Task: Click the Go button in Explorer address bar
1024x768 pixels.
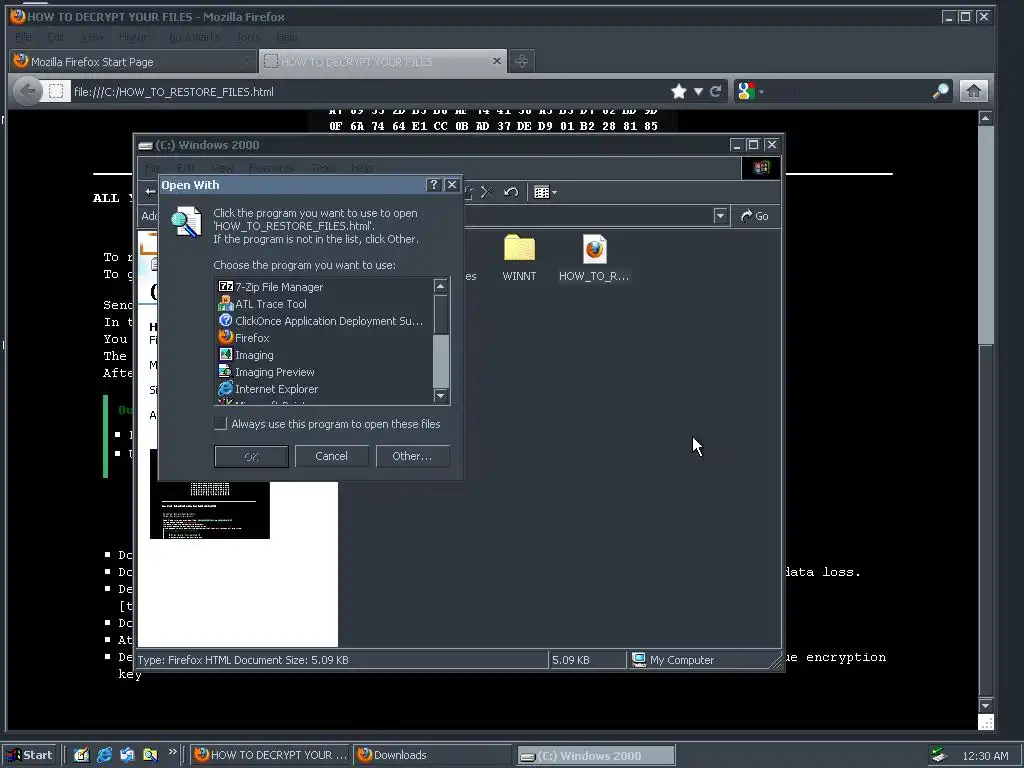Action: pyautogui.click(x=755, y=216)
